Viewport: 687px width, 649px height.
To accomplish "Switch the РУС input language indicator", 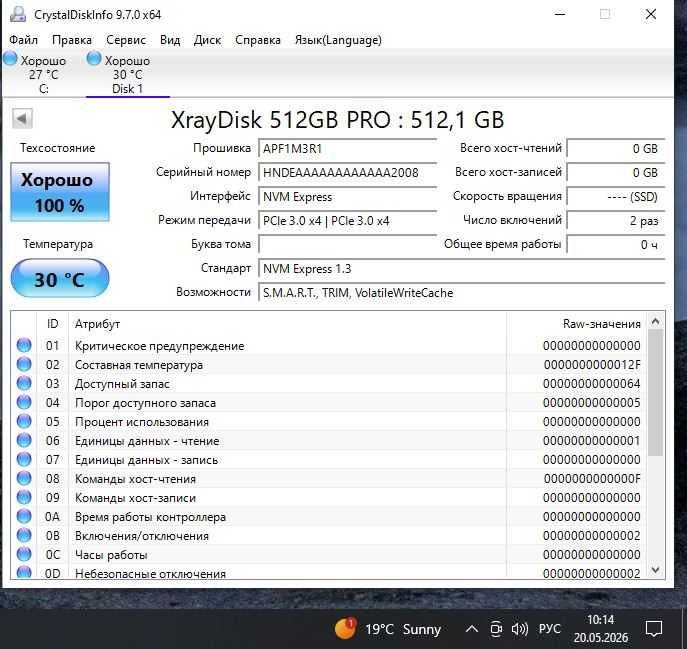I will [549, 629].
